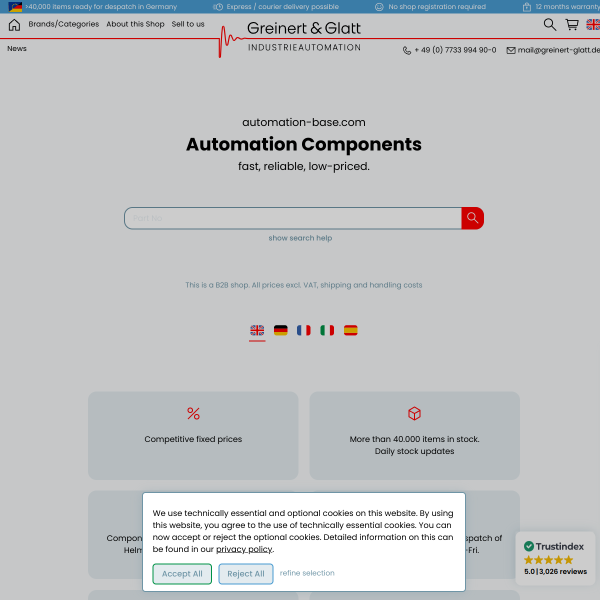Open the News menu item

coord(17,49)
